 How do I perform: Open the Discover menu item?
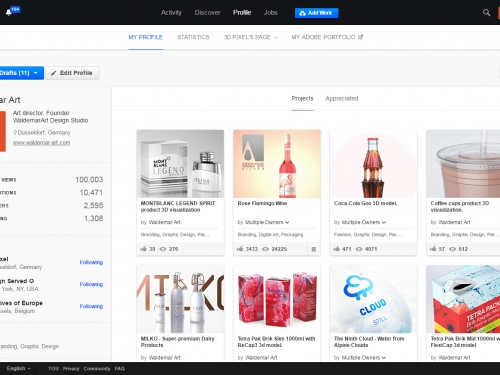point(207,13)
